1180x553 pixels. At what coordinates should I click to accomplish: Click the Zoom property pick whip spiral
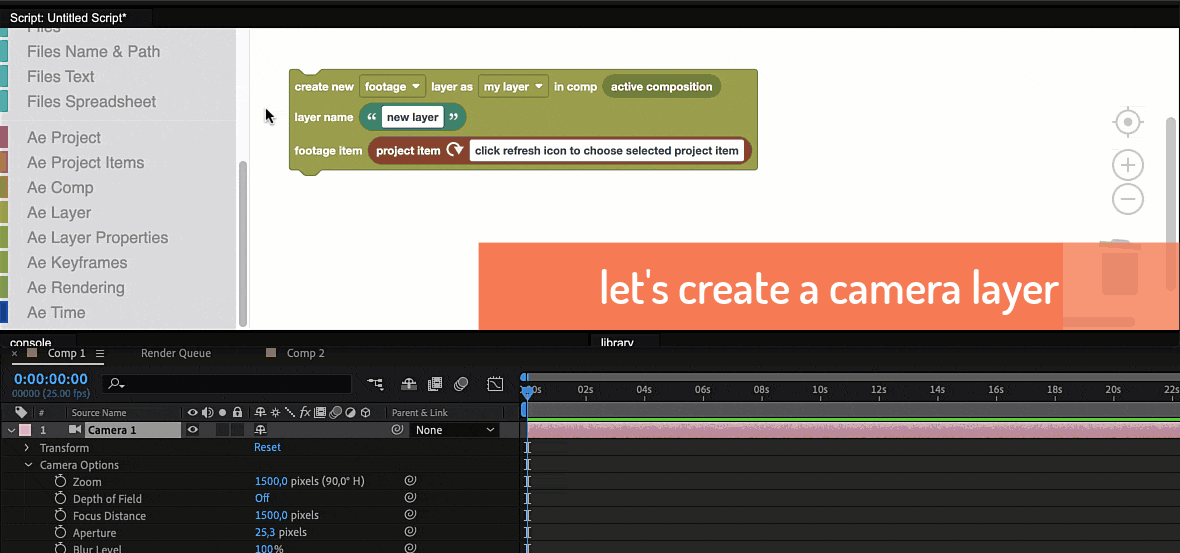(x=410, y=481)
